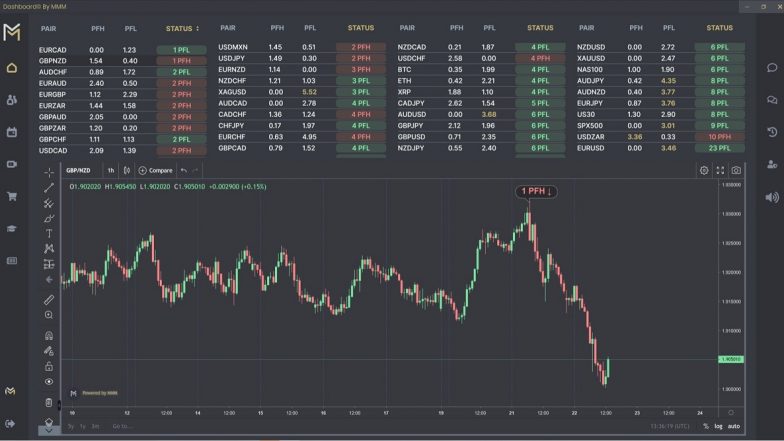Select the SPX500 pair row

tap(660, 126)
